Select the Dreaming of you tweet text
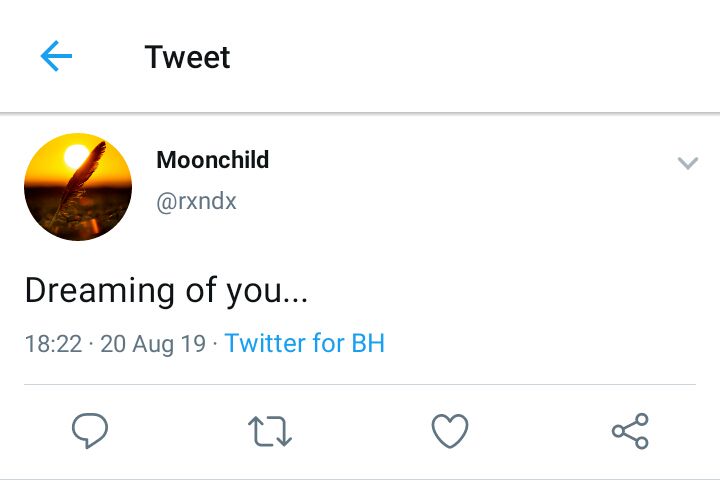 166,291
